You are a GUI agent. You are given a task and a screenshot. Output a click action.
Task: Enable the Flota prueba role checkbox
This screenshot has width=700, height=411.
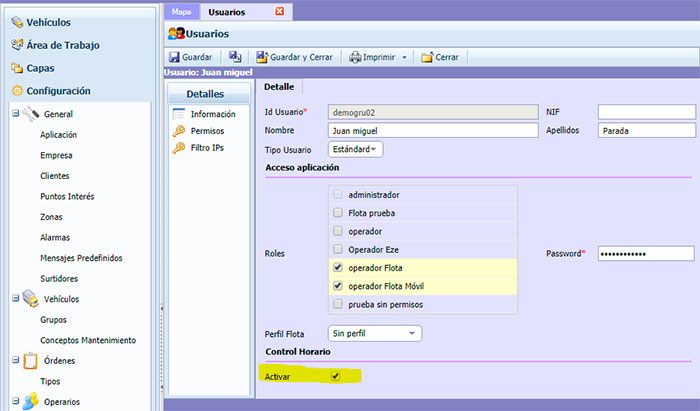pos(338,213)
